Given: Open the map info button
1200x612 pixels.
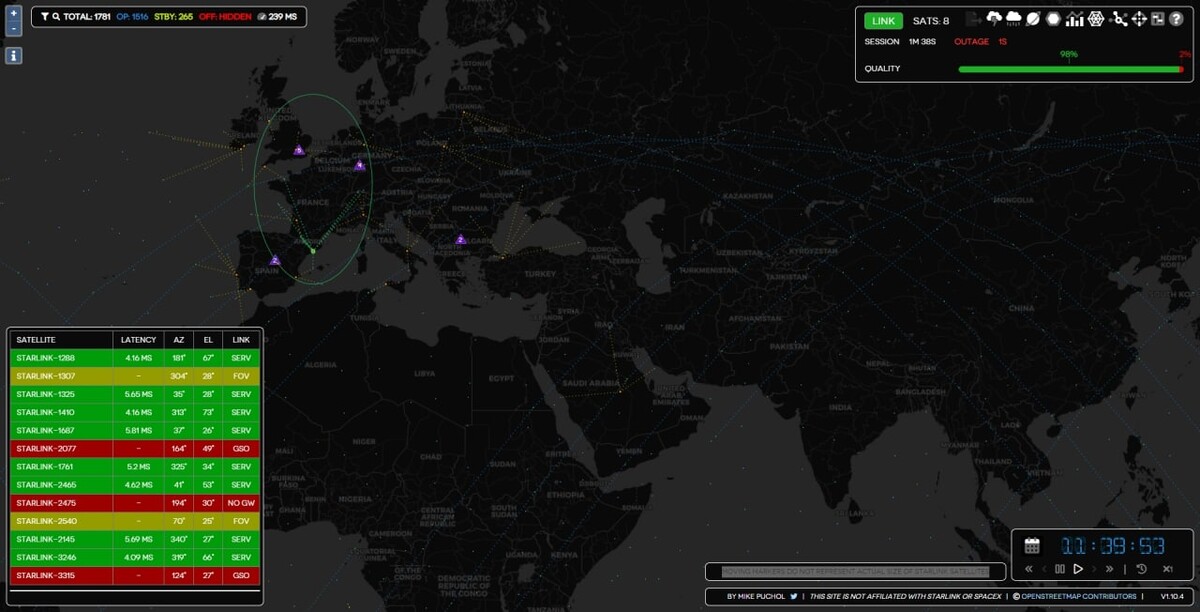Looking at the screenshot, I should [x=13, y=56].
